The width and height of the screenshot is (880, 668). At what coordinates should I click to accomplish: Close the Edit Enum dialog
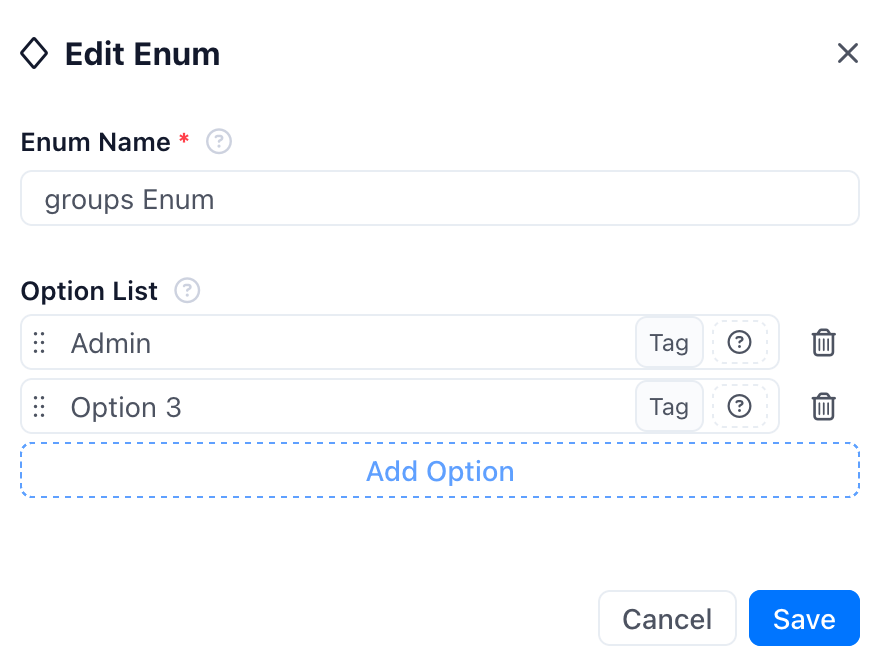pyautogui.click(x=847, y=53)
